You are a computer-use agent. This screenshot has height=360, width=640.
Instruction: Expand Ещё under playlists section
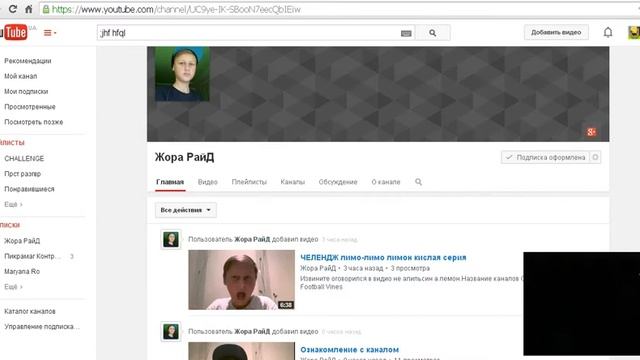click(x=13, y=204)
